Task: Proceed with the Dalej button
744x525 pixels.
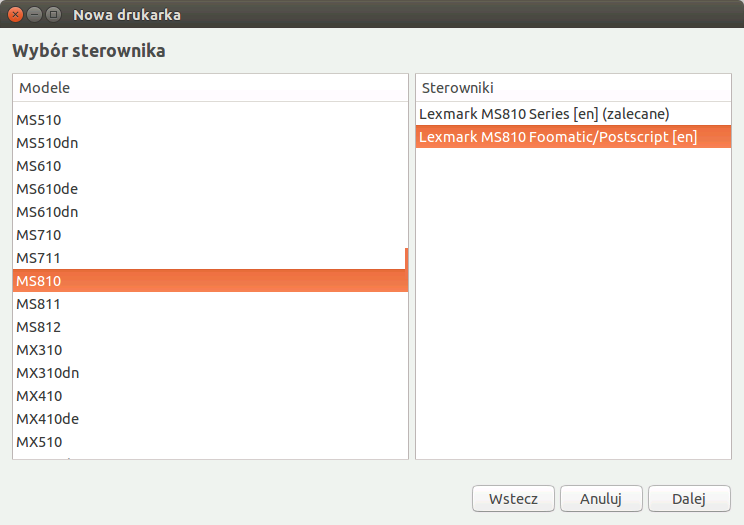Action: (689, 498)
